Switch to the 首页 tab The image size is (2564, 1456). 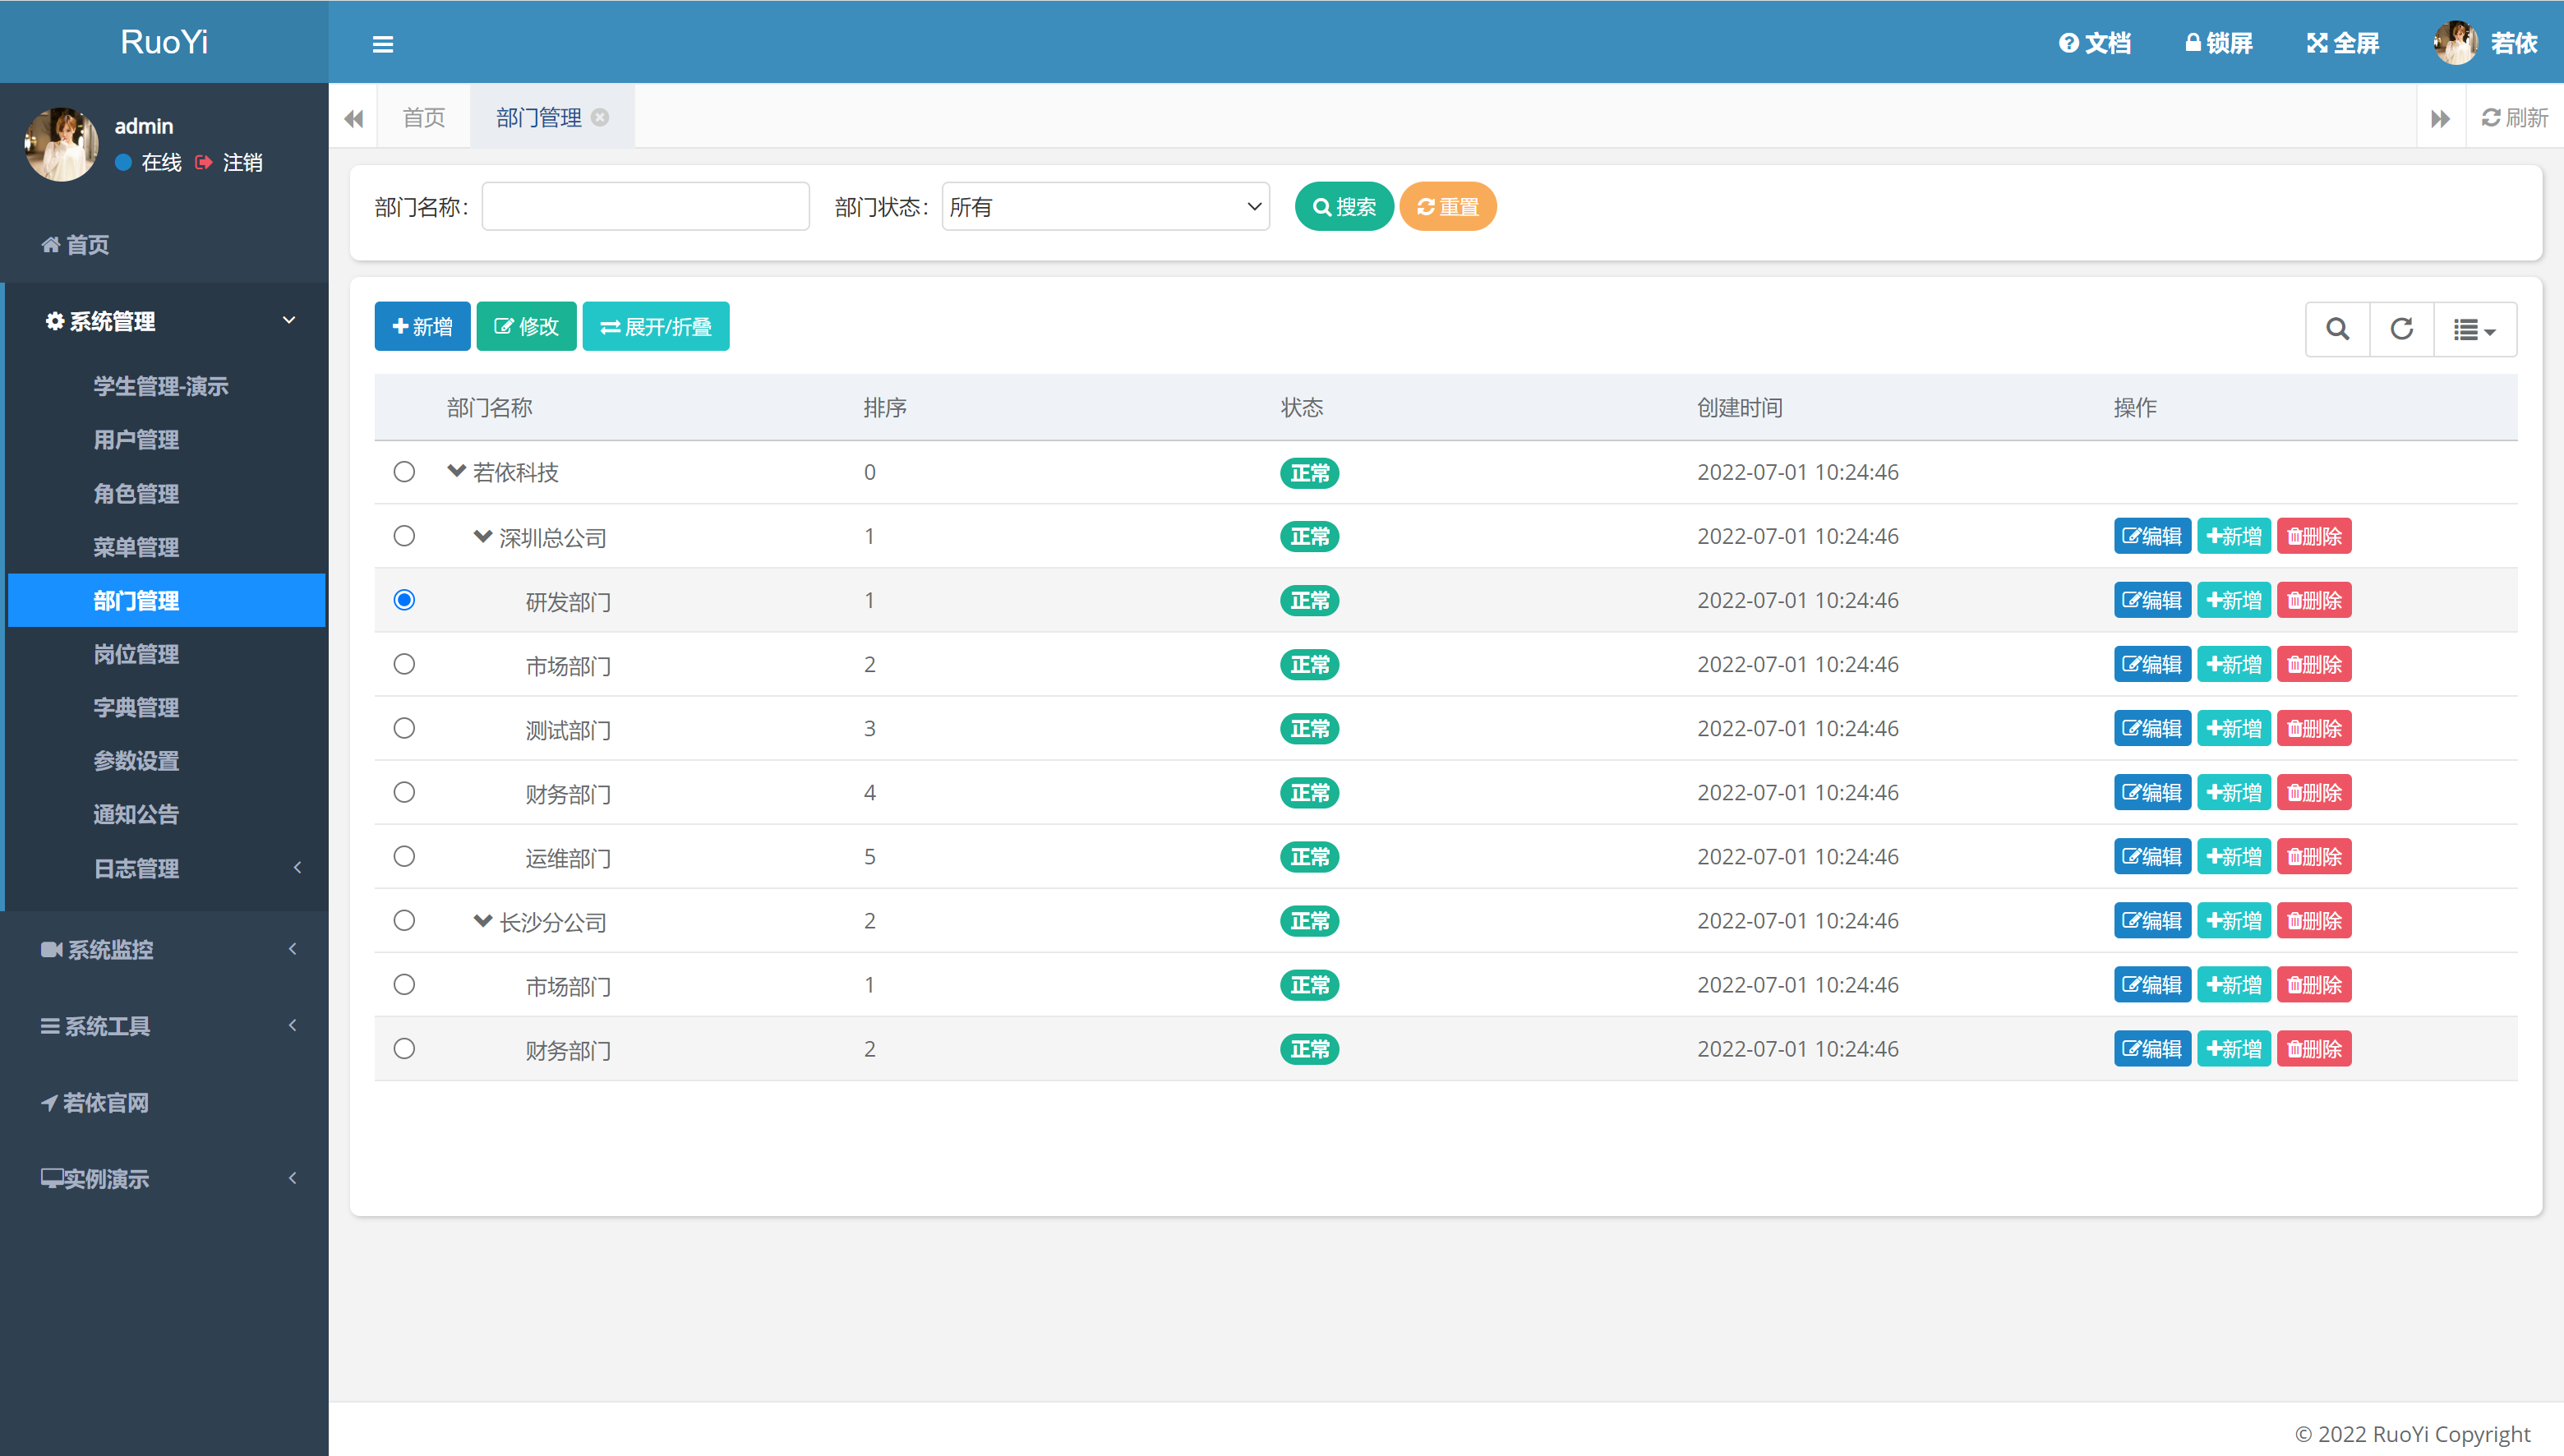click(424, 117)
